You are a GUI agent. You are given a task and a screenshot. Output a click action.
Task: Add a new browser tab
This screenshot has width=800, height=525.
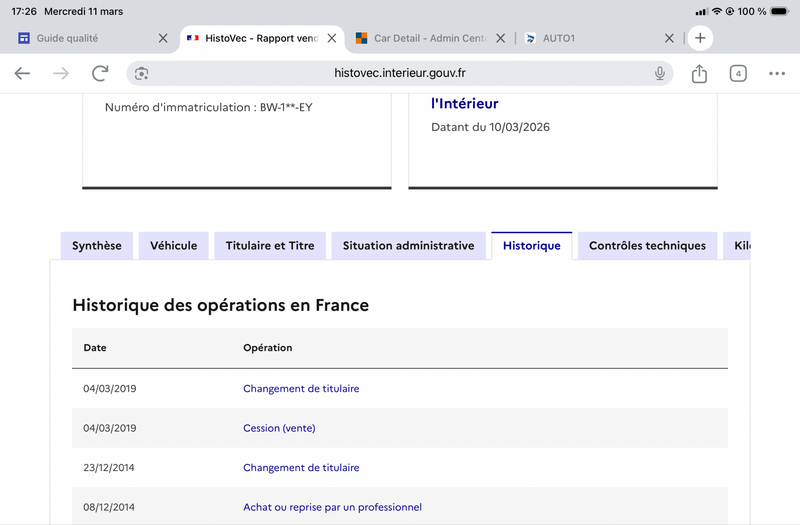[700, 38]
